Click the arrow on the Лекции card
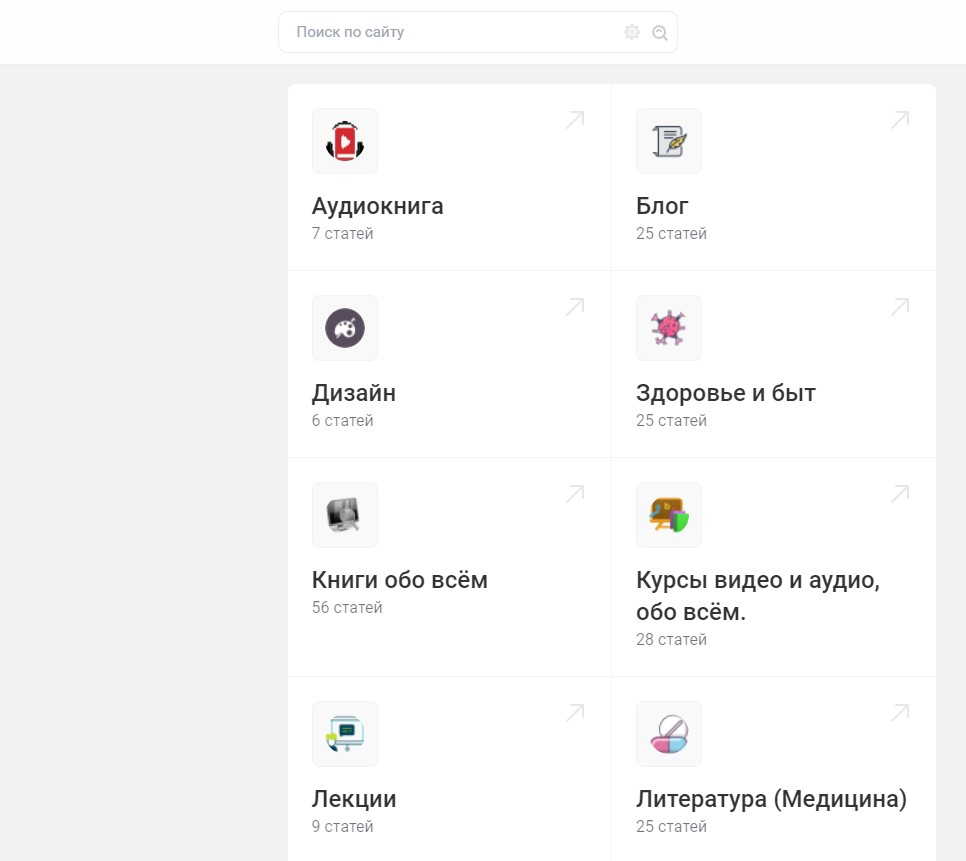This screenshot has width=966, height=861. pos(575,713)
